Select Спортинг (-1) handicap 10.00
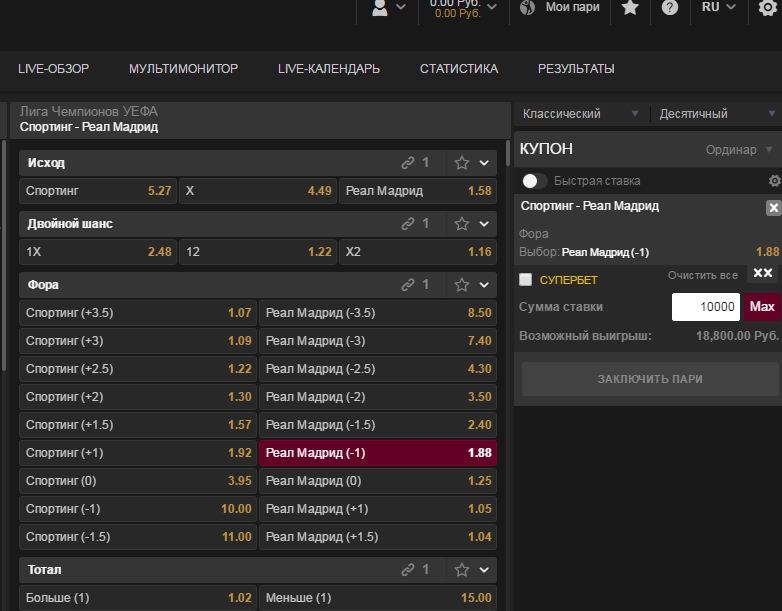Viewport: 782px width, 611px height. point(138,509)
